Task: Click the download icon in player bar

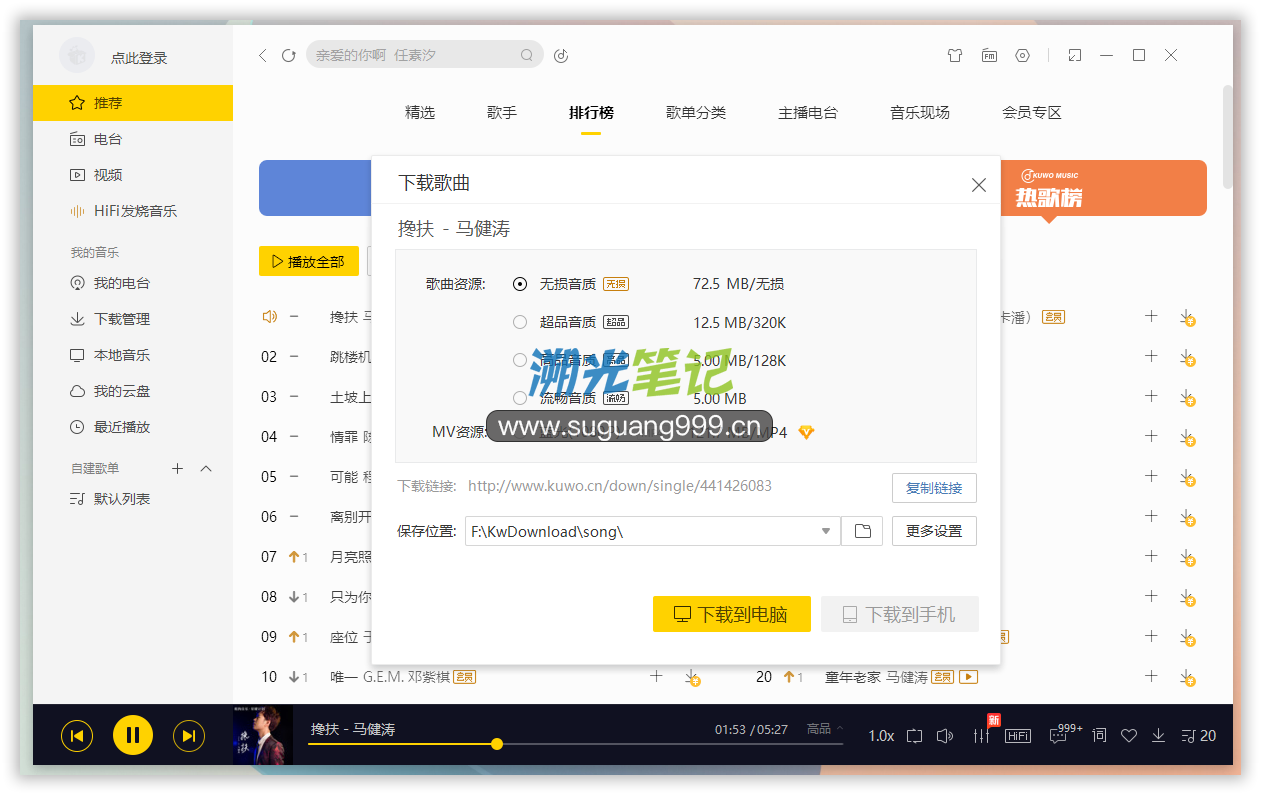Action: pyautogui.click(x=1159, y=736)
